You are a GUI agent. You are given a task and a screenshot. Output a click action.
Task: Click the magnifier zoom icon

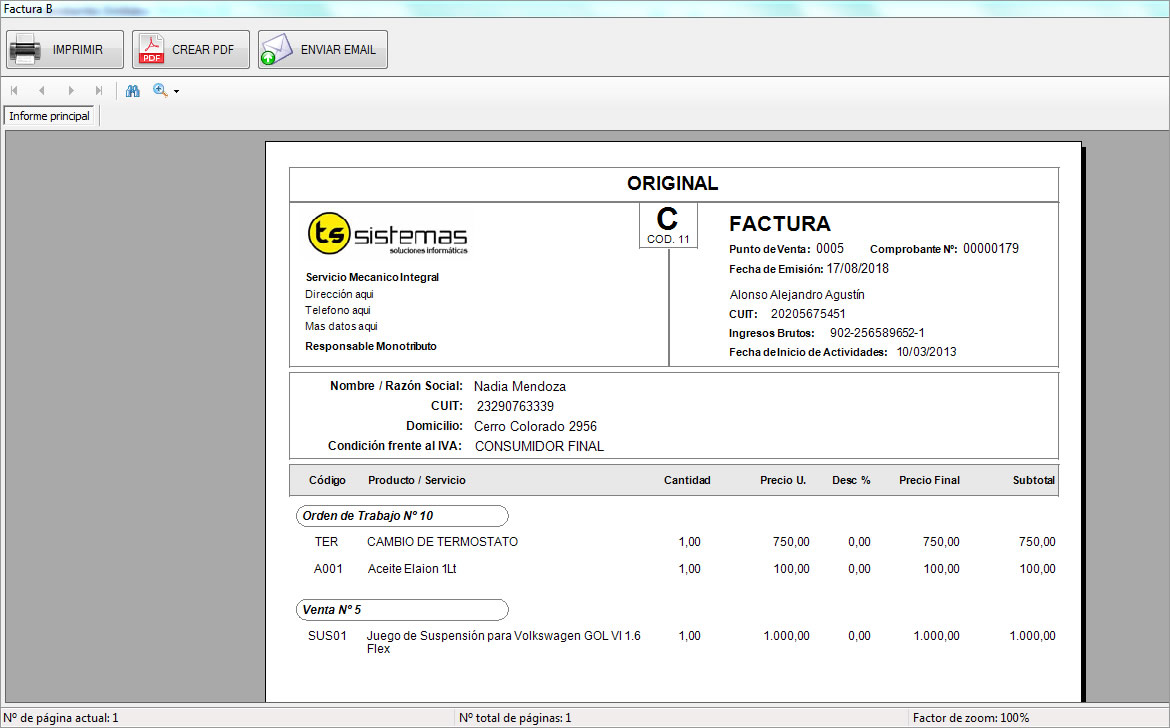click(160, 90)
